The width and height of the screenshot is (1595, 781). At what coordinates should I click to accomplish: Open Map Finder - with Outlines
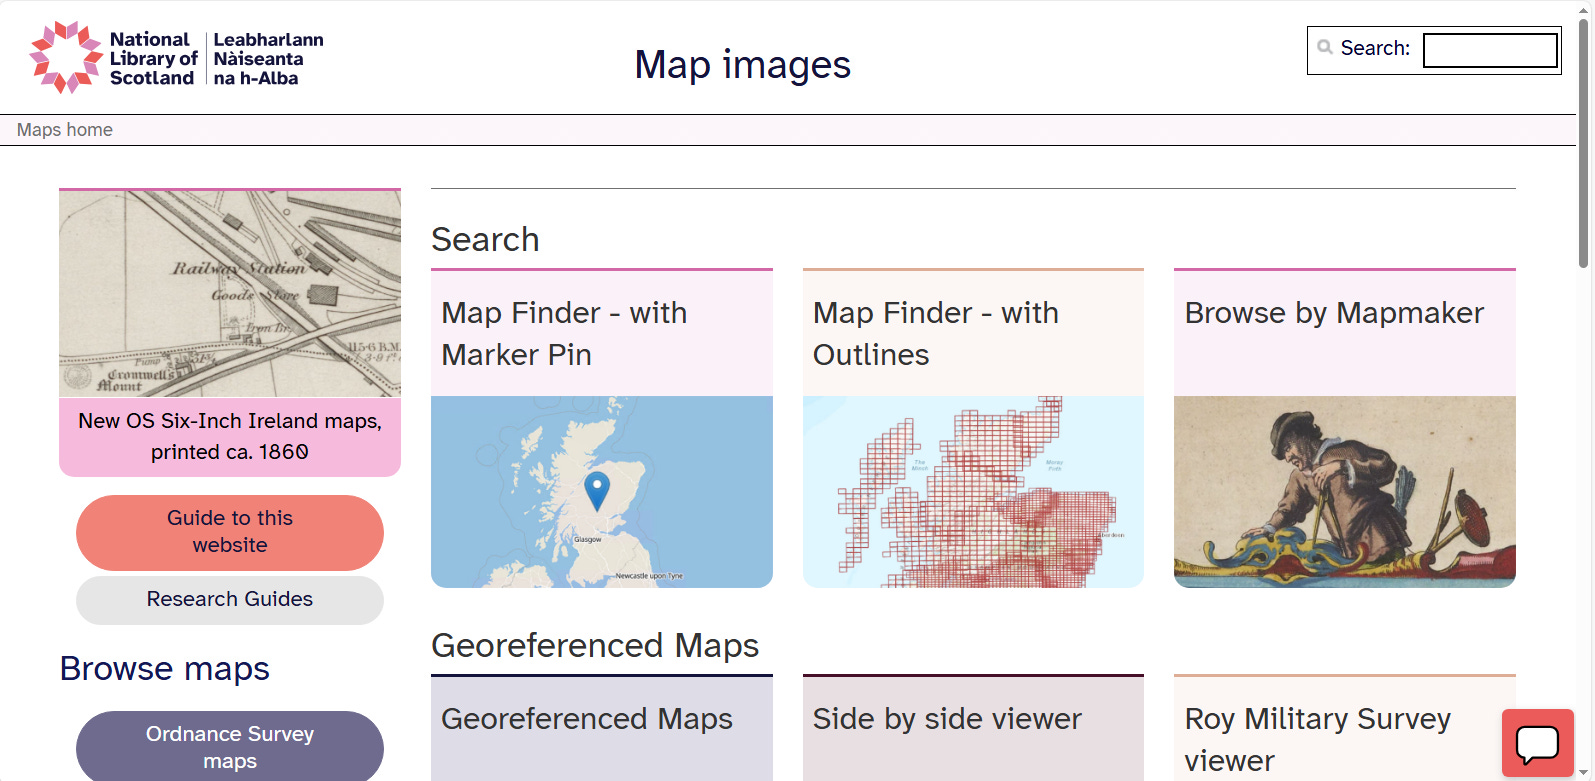(935, 333)
